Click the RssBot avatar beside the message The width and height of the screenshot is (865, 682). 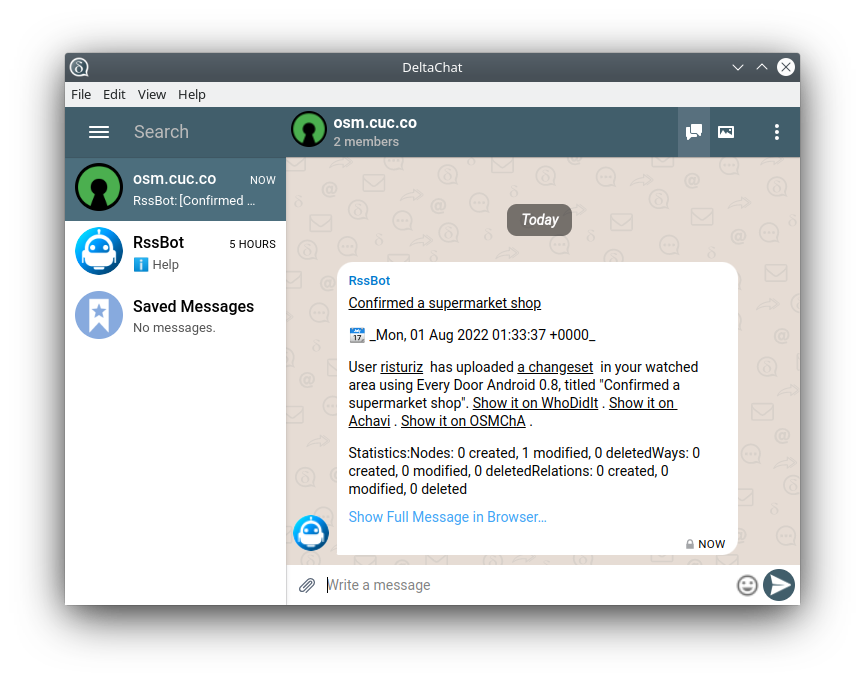click(x=311, y=532)
